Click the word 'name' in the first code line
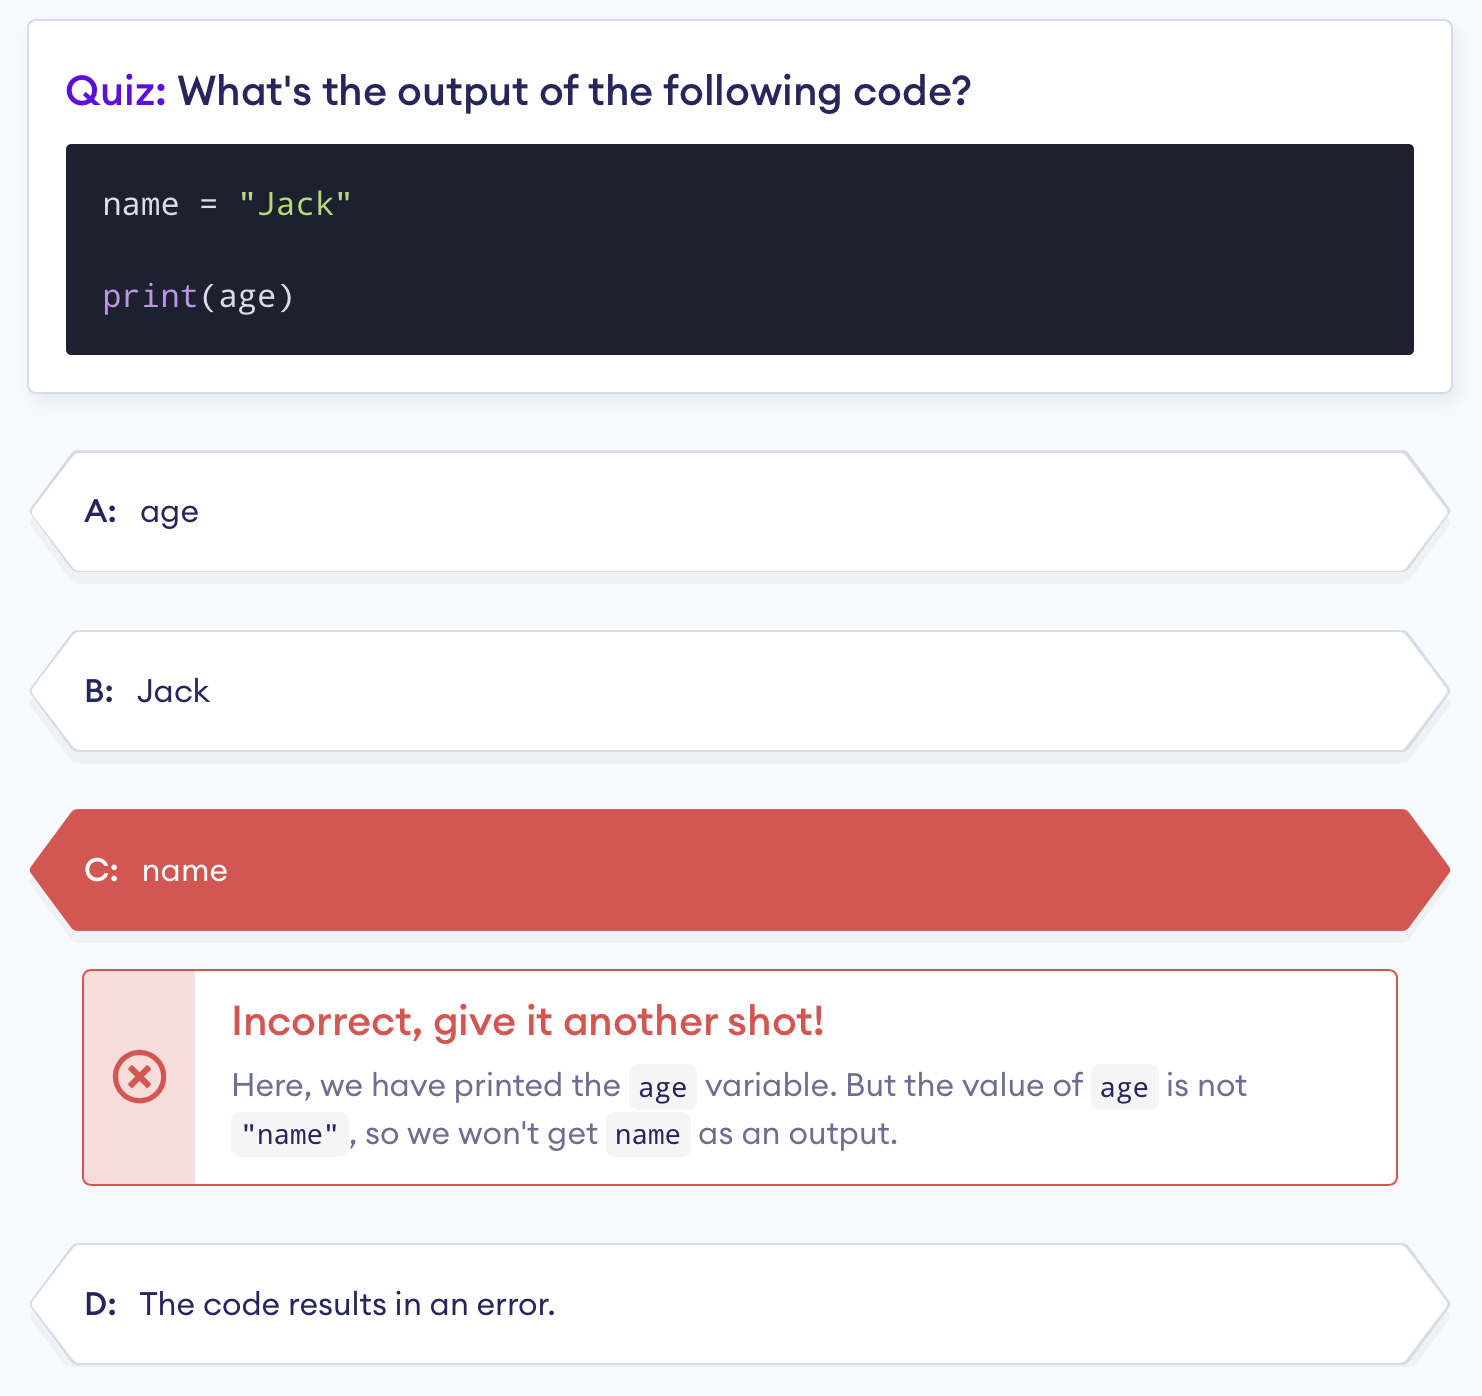 pyautogui.click(x=141, y=204)
